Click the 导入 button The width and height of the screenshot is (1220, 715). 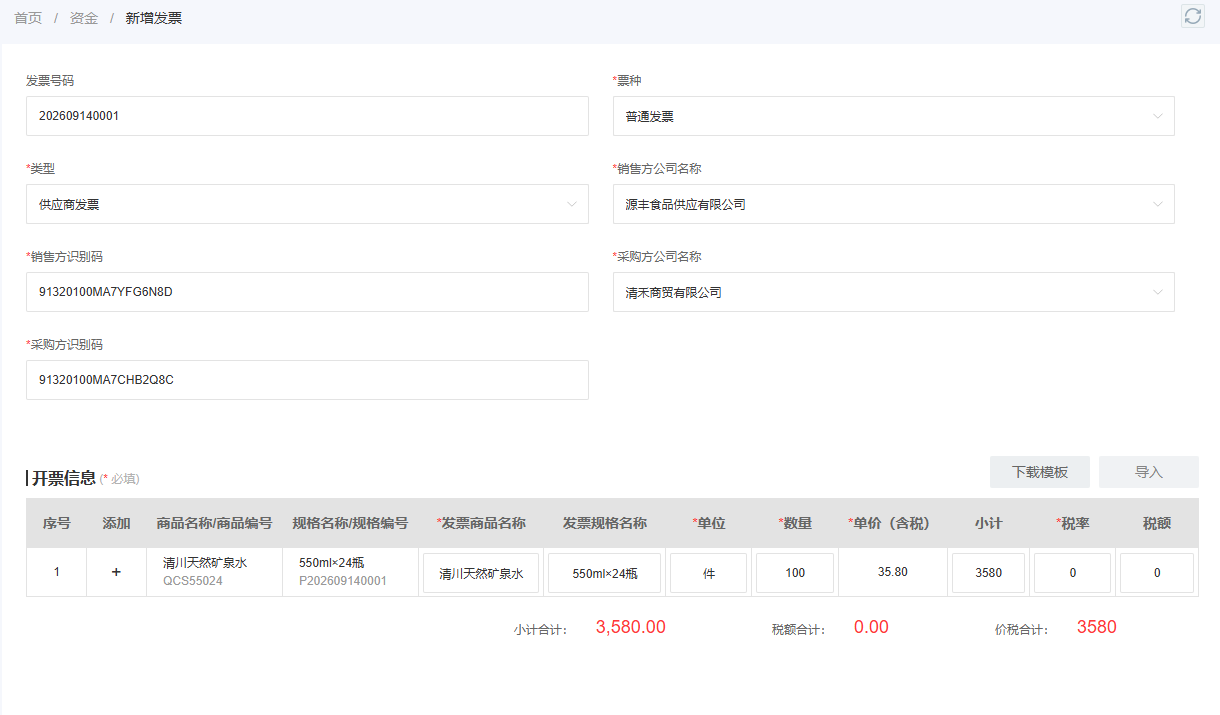(x=1149, y=472)
